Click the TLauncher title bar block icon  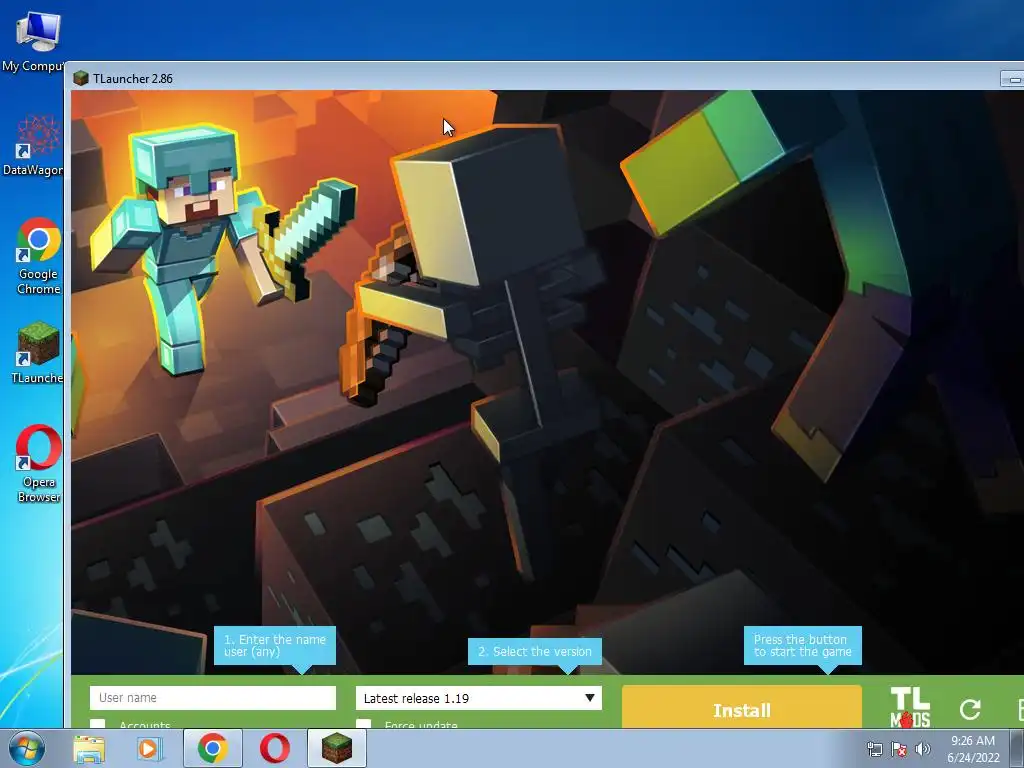(81, 78)
